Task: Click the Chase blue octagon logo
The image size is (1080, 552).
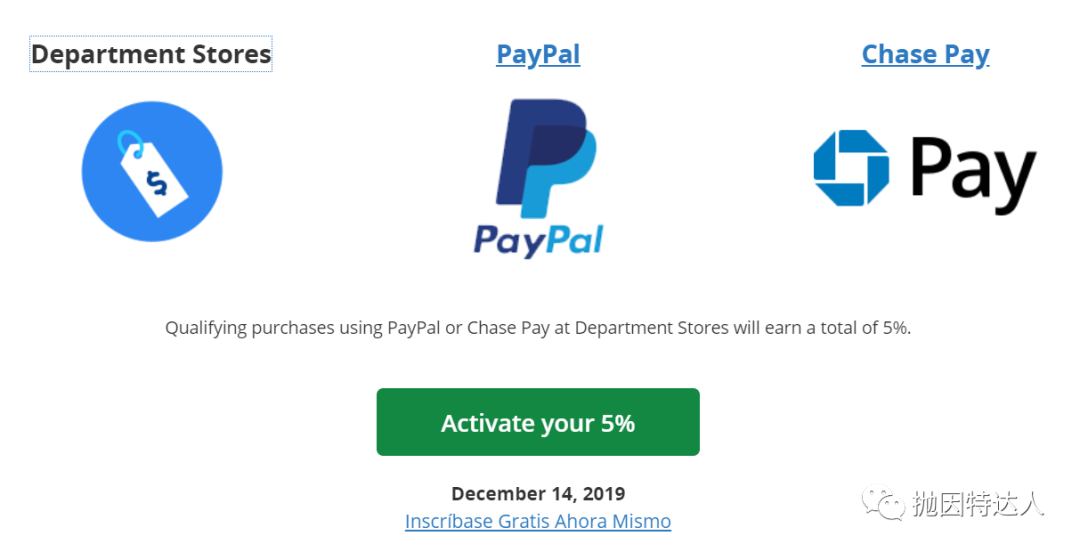Action: (x=851, y=167)
